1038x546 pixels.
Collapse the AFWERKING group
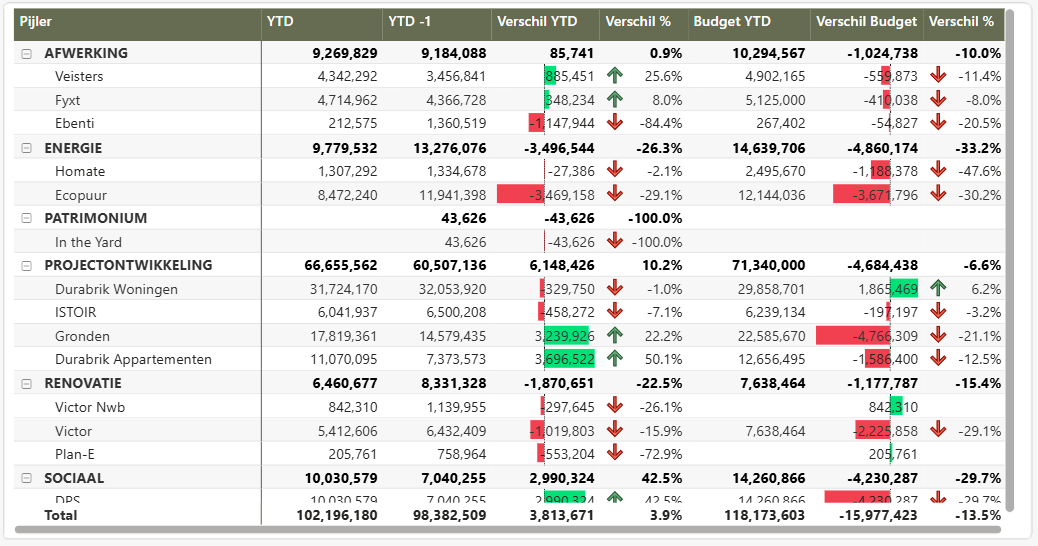(x=26, y=54)
